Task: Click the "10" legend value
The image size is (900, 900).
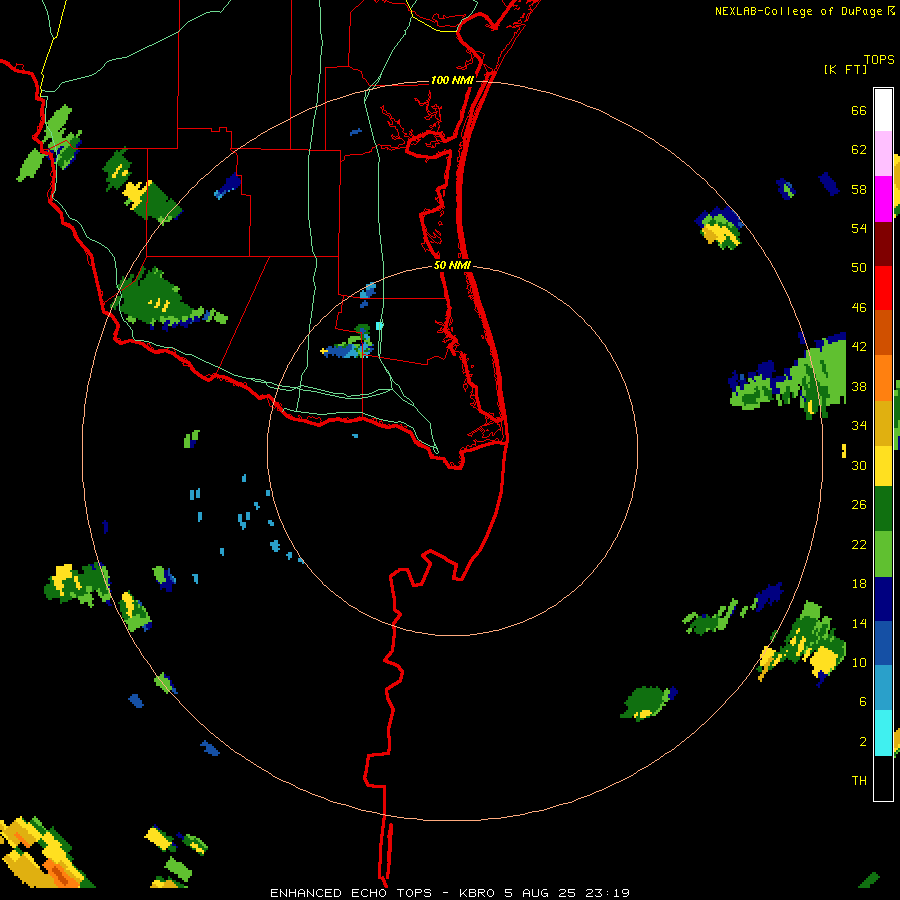Action: (x=859, y=662)
